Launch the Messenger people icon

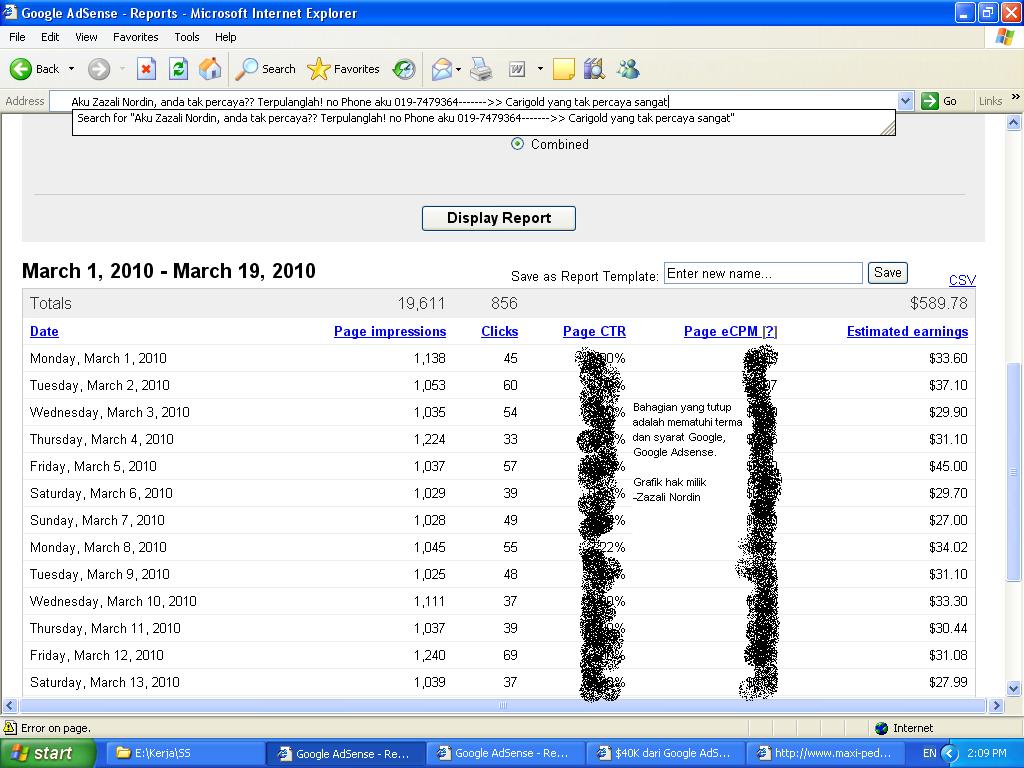(628, 69)
